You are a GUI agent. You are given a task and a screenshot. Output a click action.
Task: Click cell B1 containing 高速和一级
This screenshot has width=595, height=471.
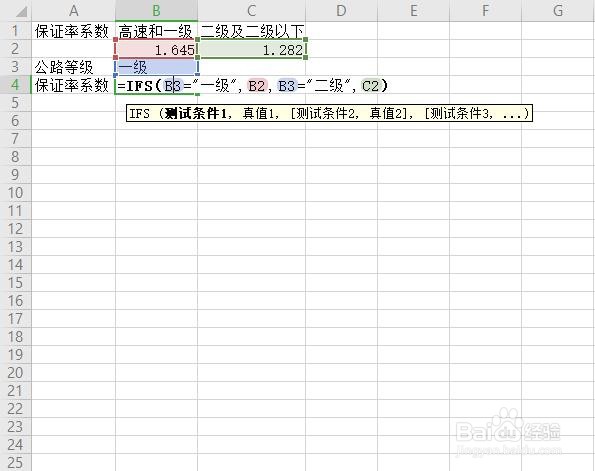tap(156, 31)
